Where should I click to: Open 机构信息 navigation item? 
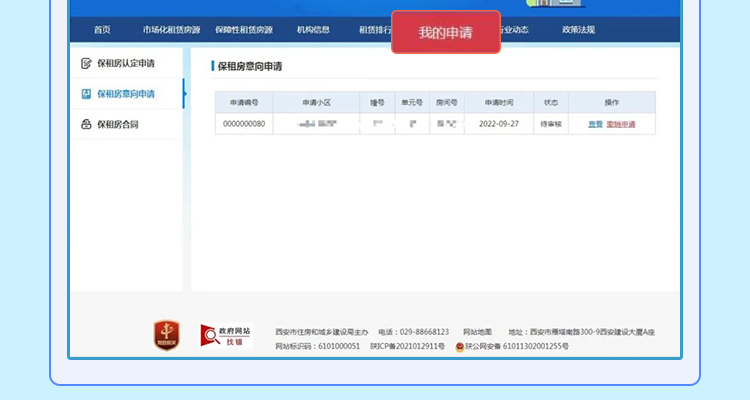[x=313, y=30]
